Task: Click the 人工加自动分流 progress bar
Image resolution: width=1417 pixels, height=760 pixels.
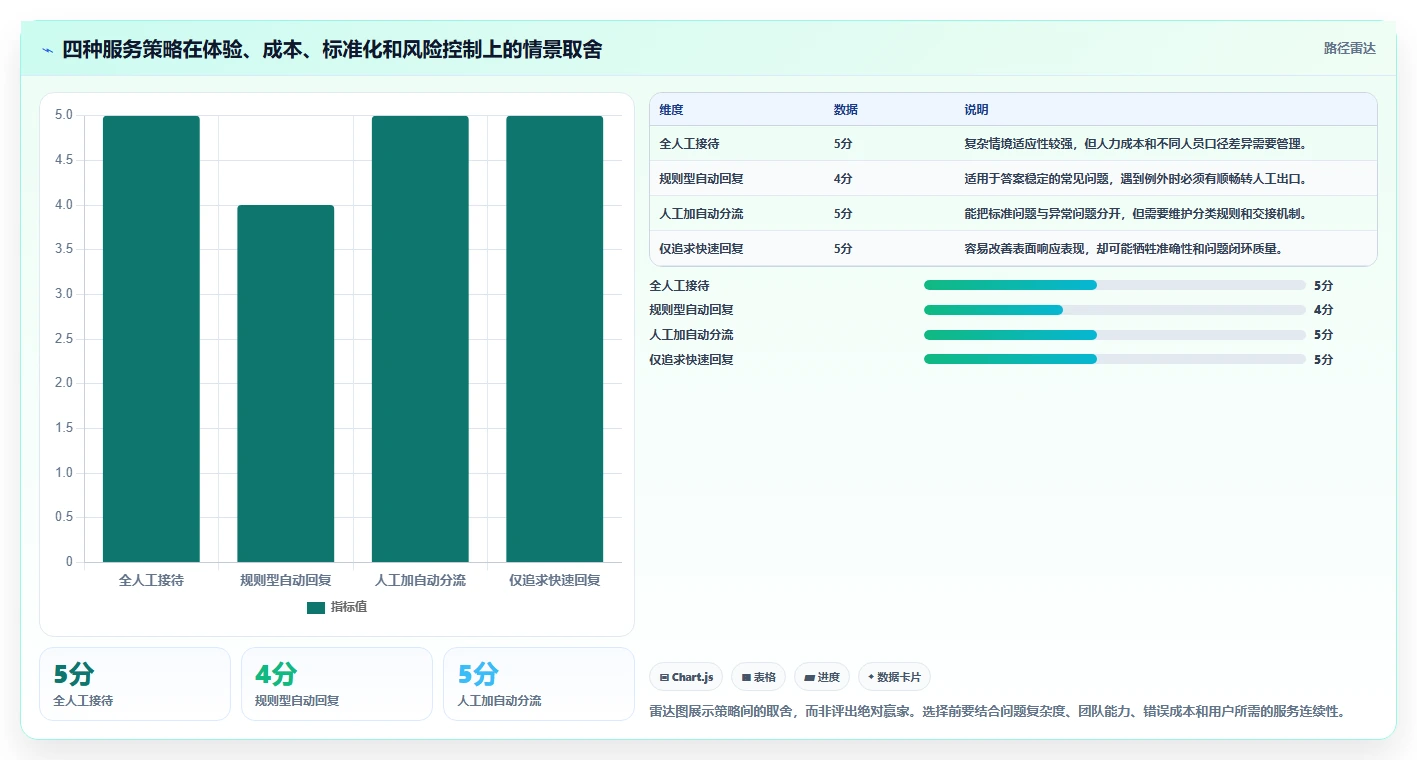Action: (1115, 334)
